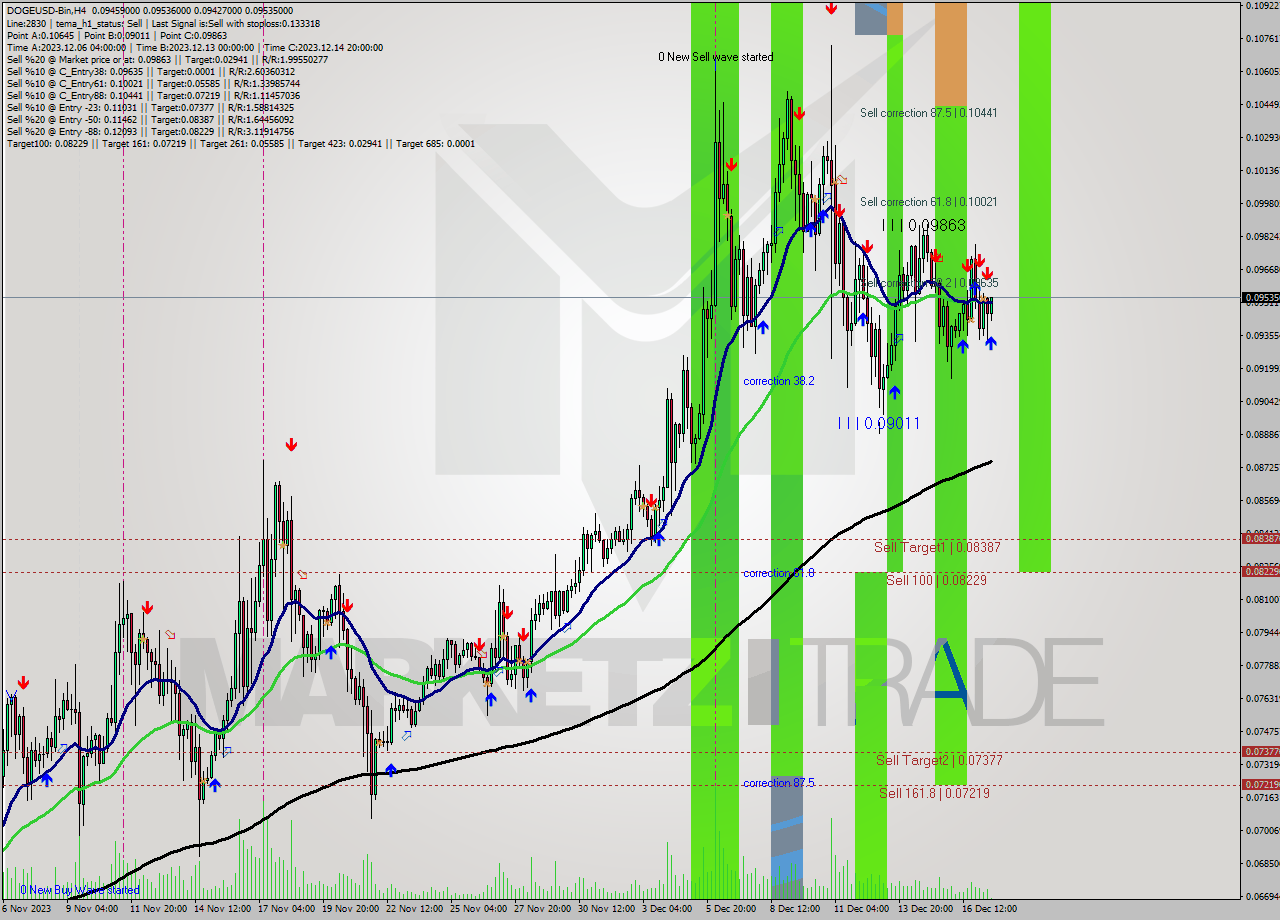Click the 'I I I 0.09011' point label

(879, 423)
